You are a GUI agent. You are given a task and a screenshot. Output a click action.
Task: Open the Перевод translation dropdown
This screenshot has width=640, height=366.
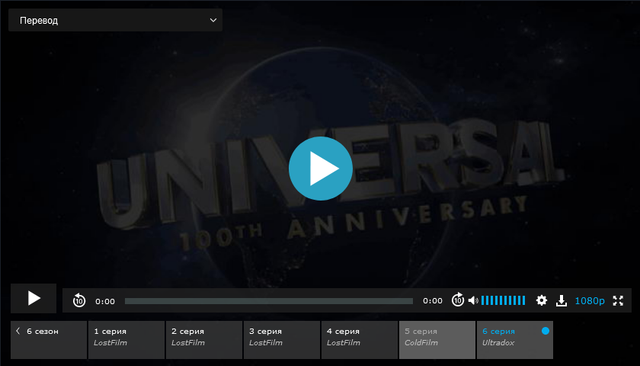115,20
